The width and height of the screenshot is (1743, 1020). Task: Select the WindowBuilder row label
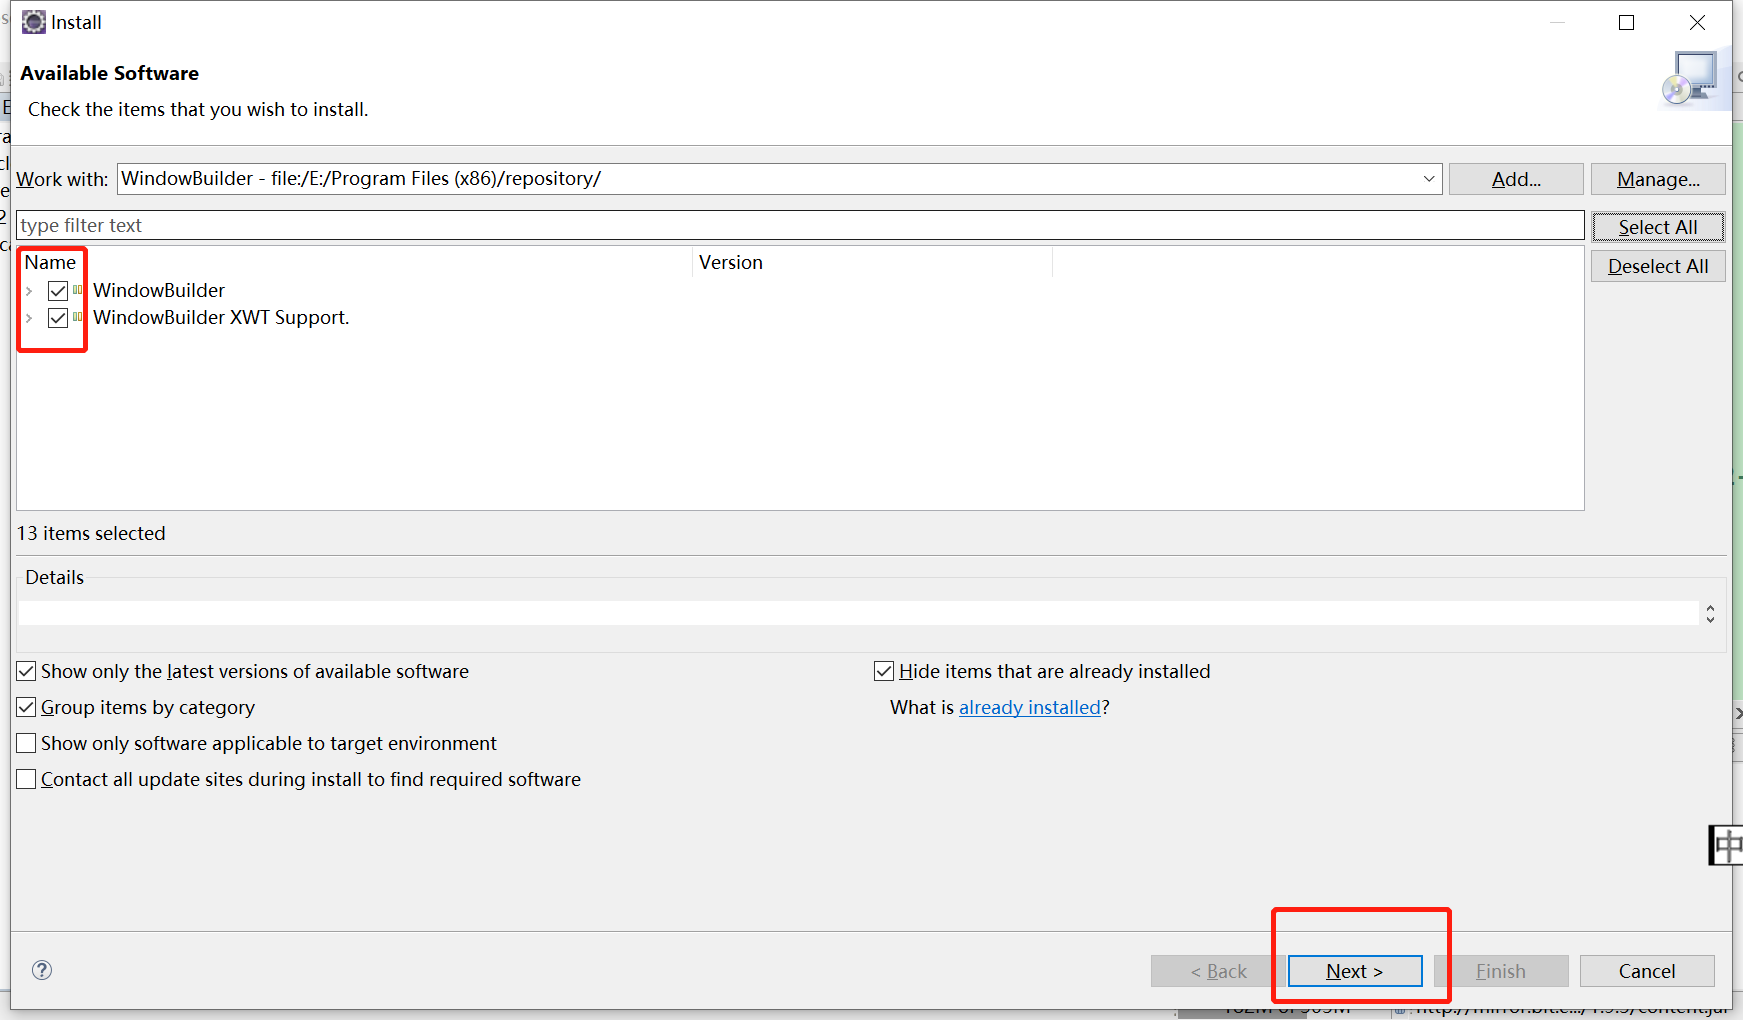[x=159, y=291]
